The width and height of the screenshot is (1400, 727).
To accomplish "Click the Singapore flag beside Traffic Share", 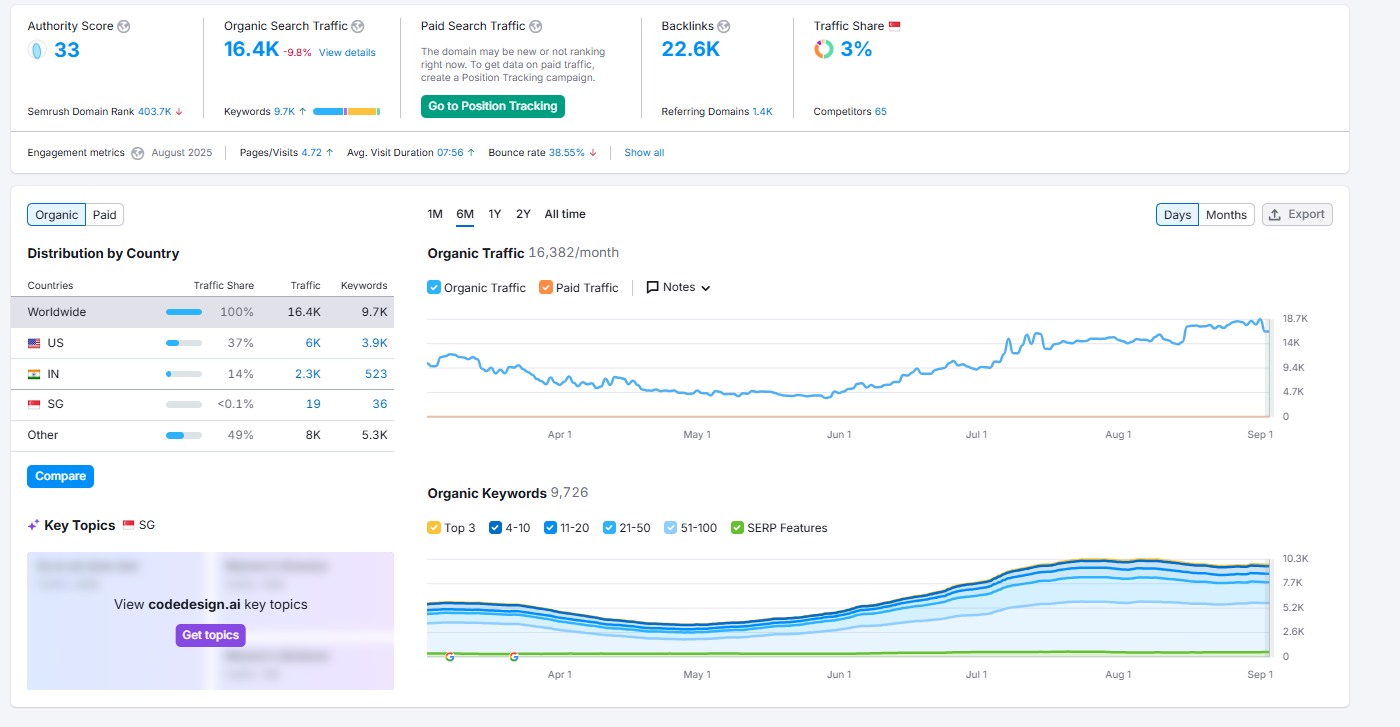I will coord(894,27).
